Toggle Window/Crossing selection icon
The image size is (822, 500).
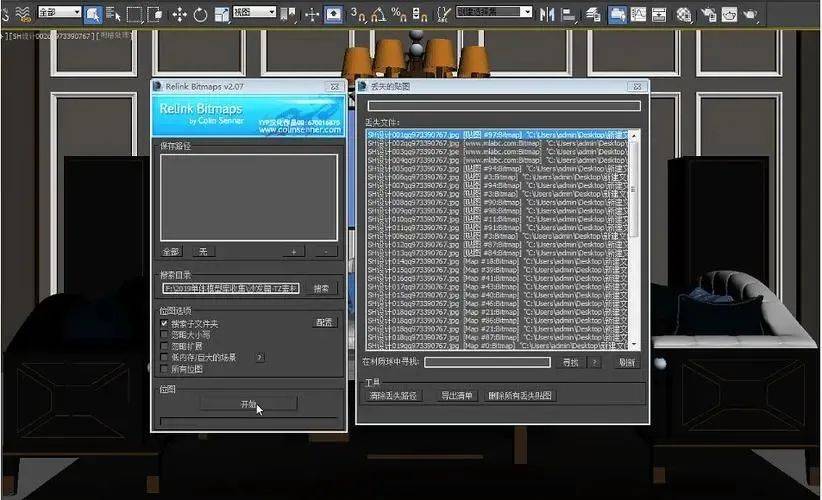[155, 14]
